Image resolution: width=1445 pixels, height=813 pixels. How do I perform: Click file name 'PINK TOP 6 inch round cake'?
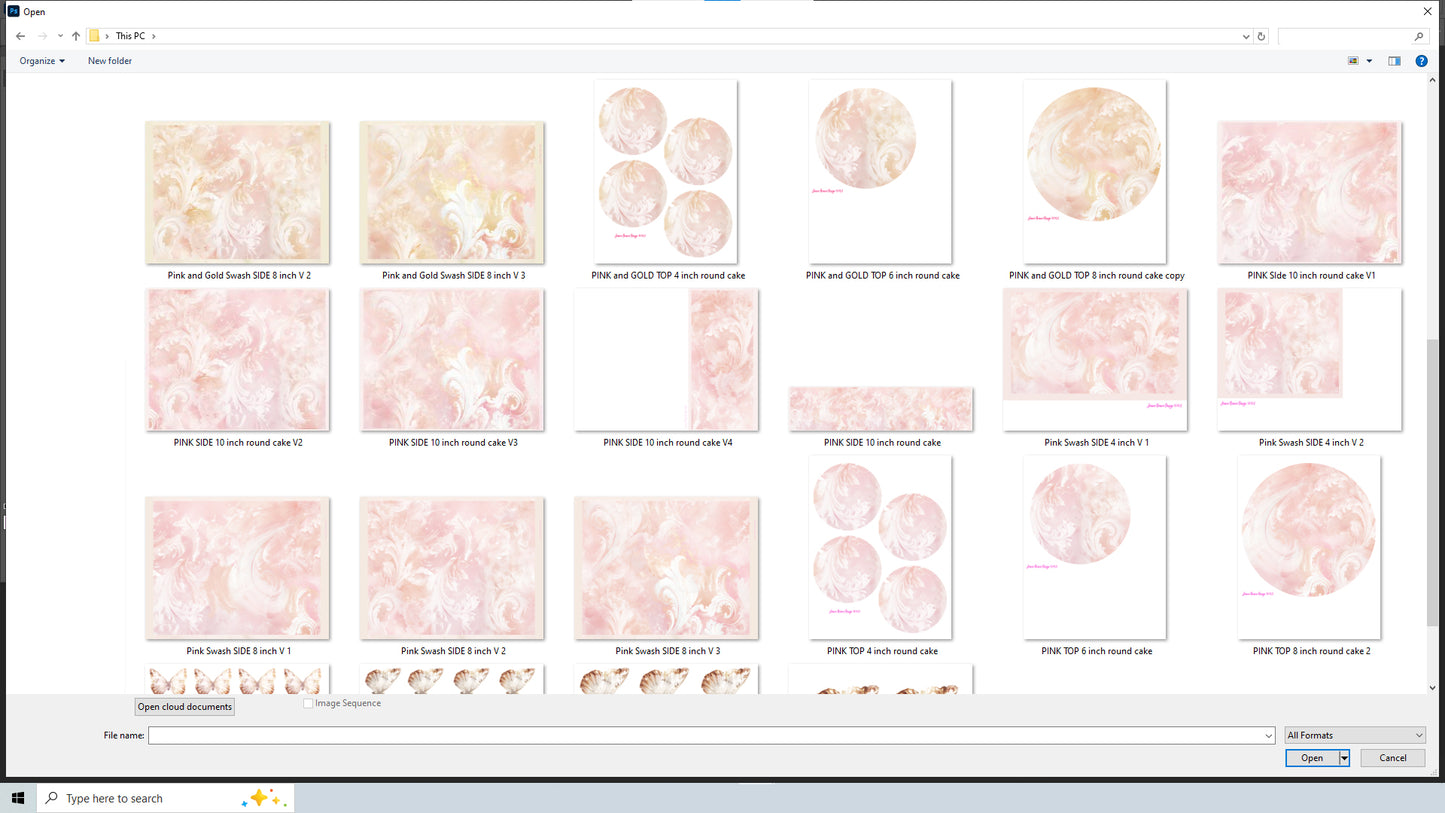(1097, 651)
